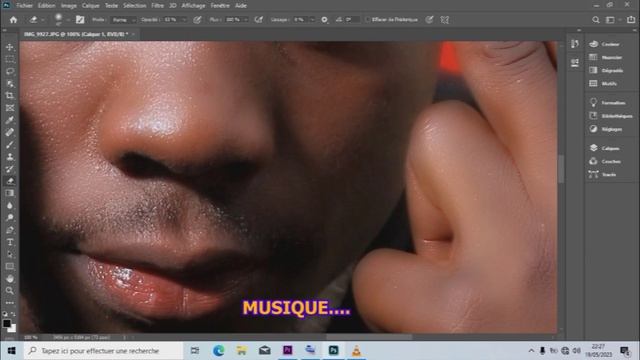Open the search icon in options bar
This screenshot has width=640, height=360.
596,20
